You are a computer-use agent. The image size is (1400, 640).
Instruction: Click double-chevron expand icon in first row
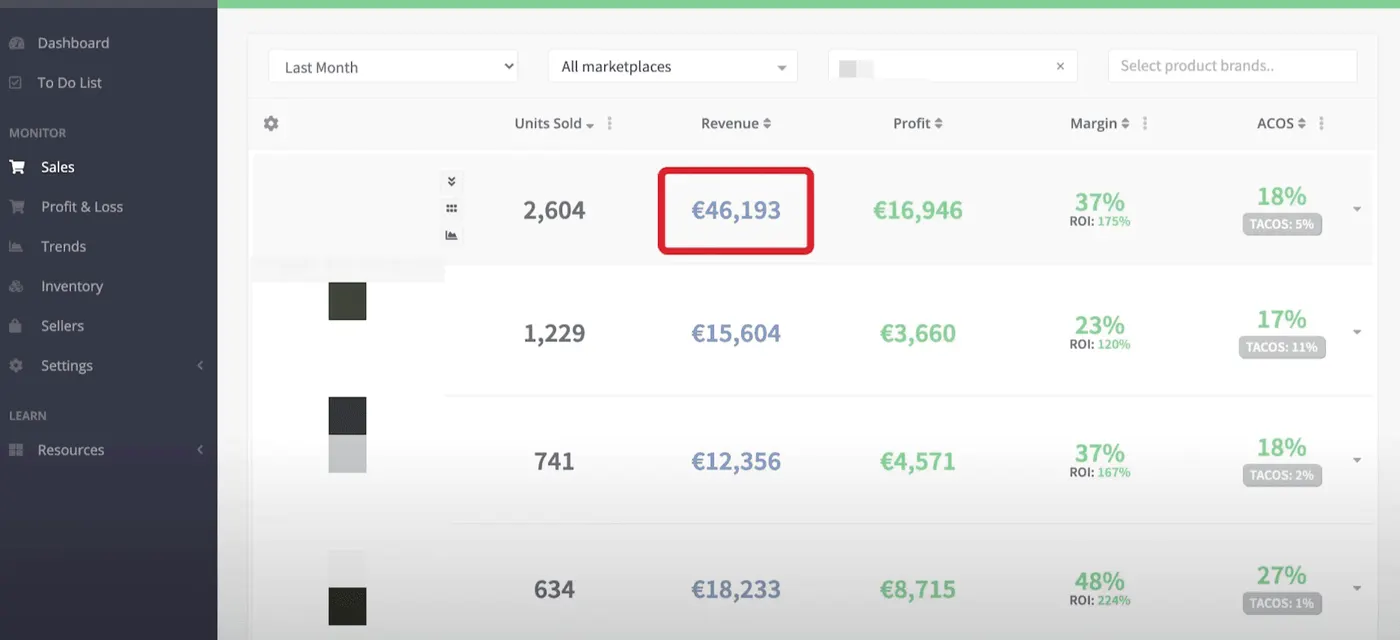pos(451,182)
